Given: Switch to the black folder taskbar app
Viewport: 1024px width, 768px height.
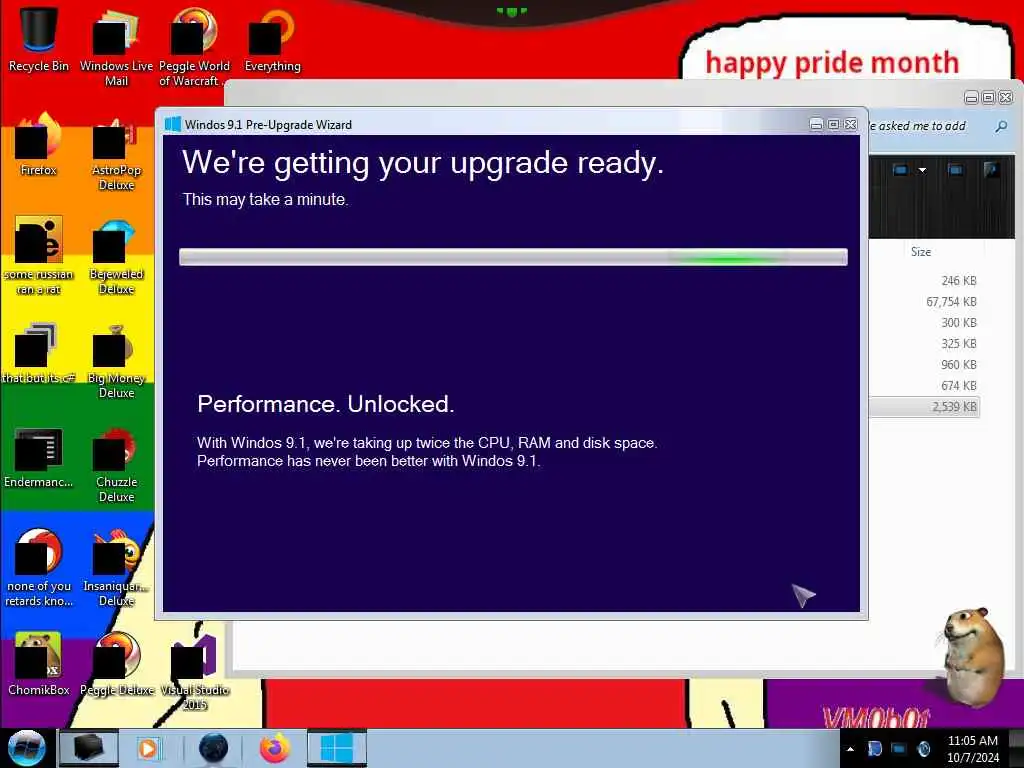Looking at the screenshot, I should [x=88, y=748].
